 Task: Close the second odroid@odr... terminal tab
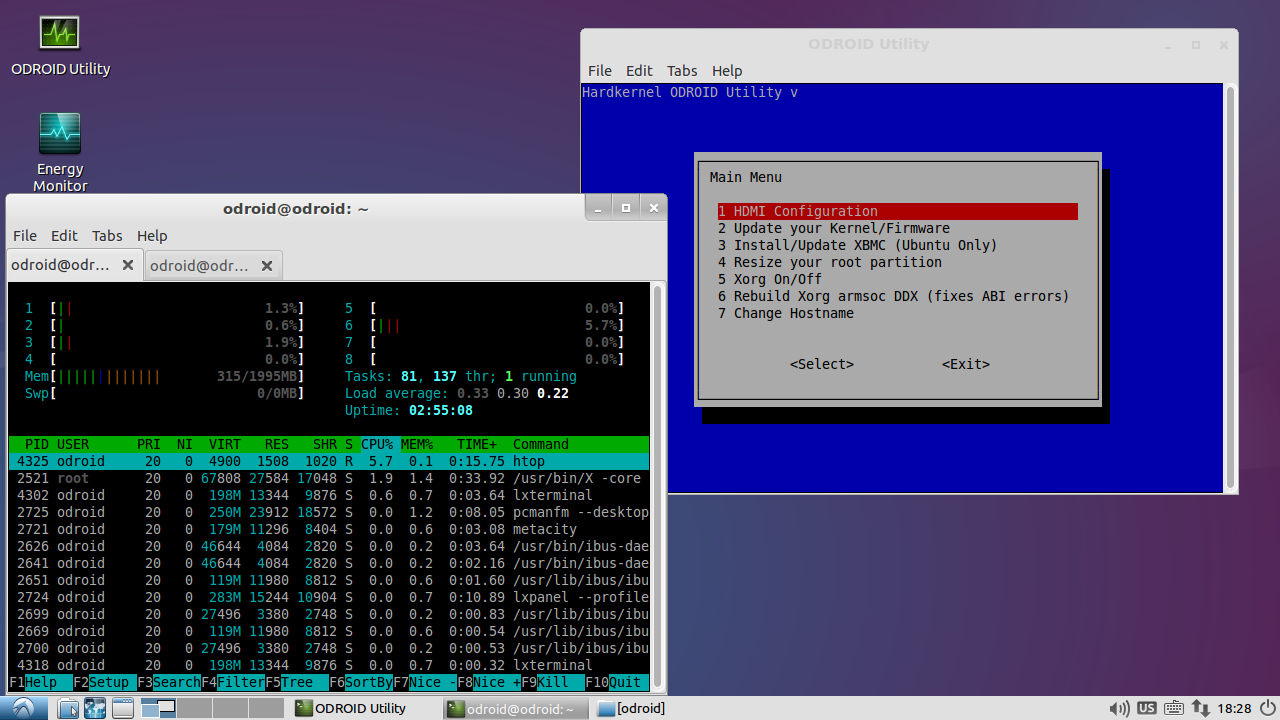pos(267,265)
